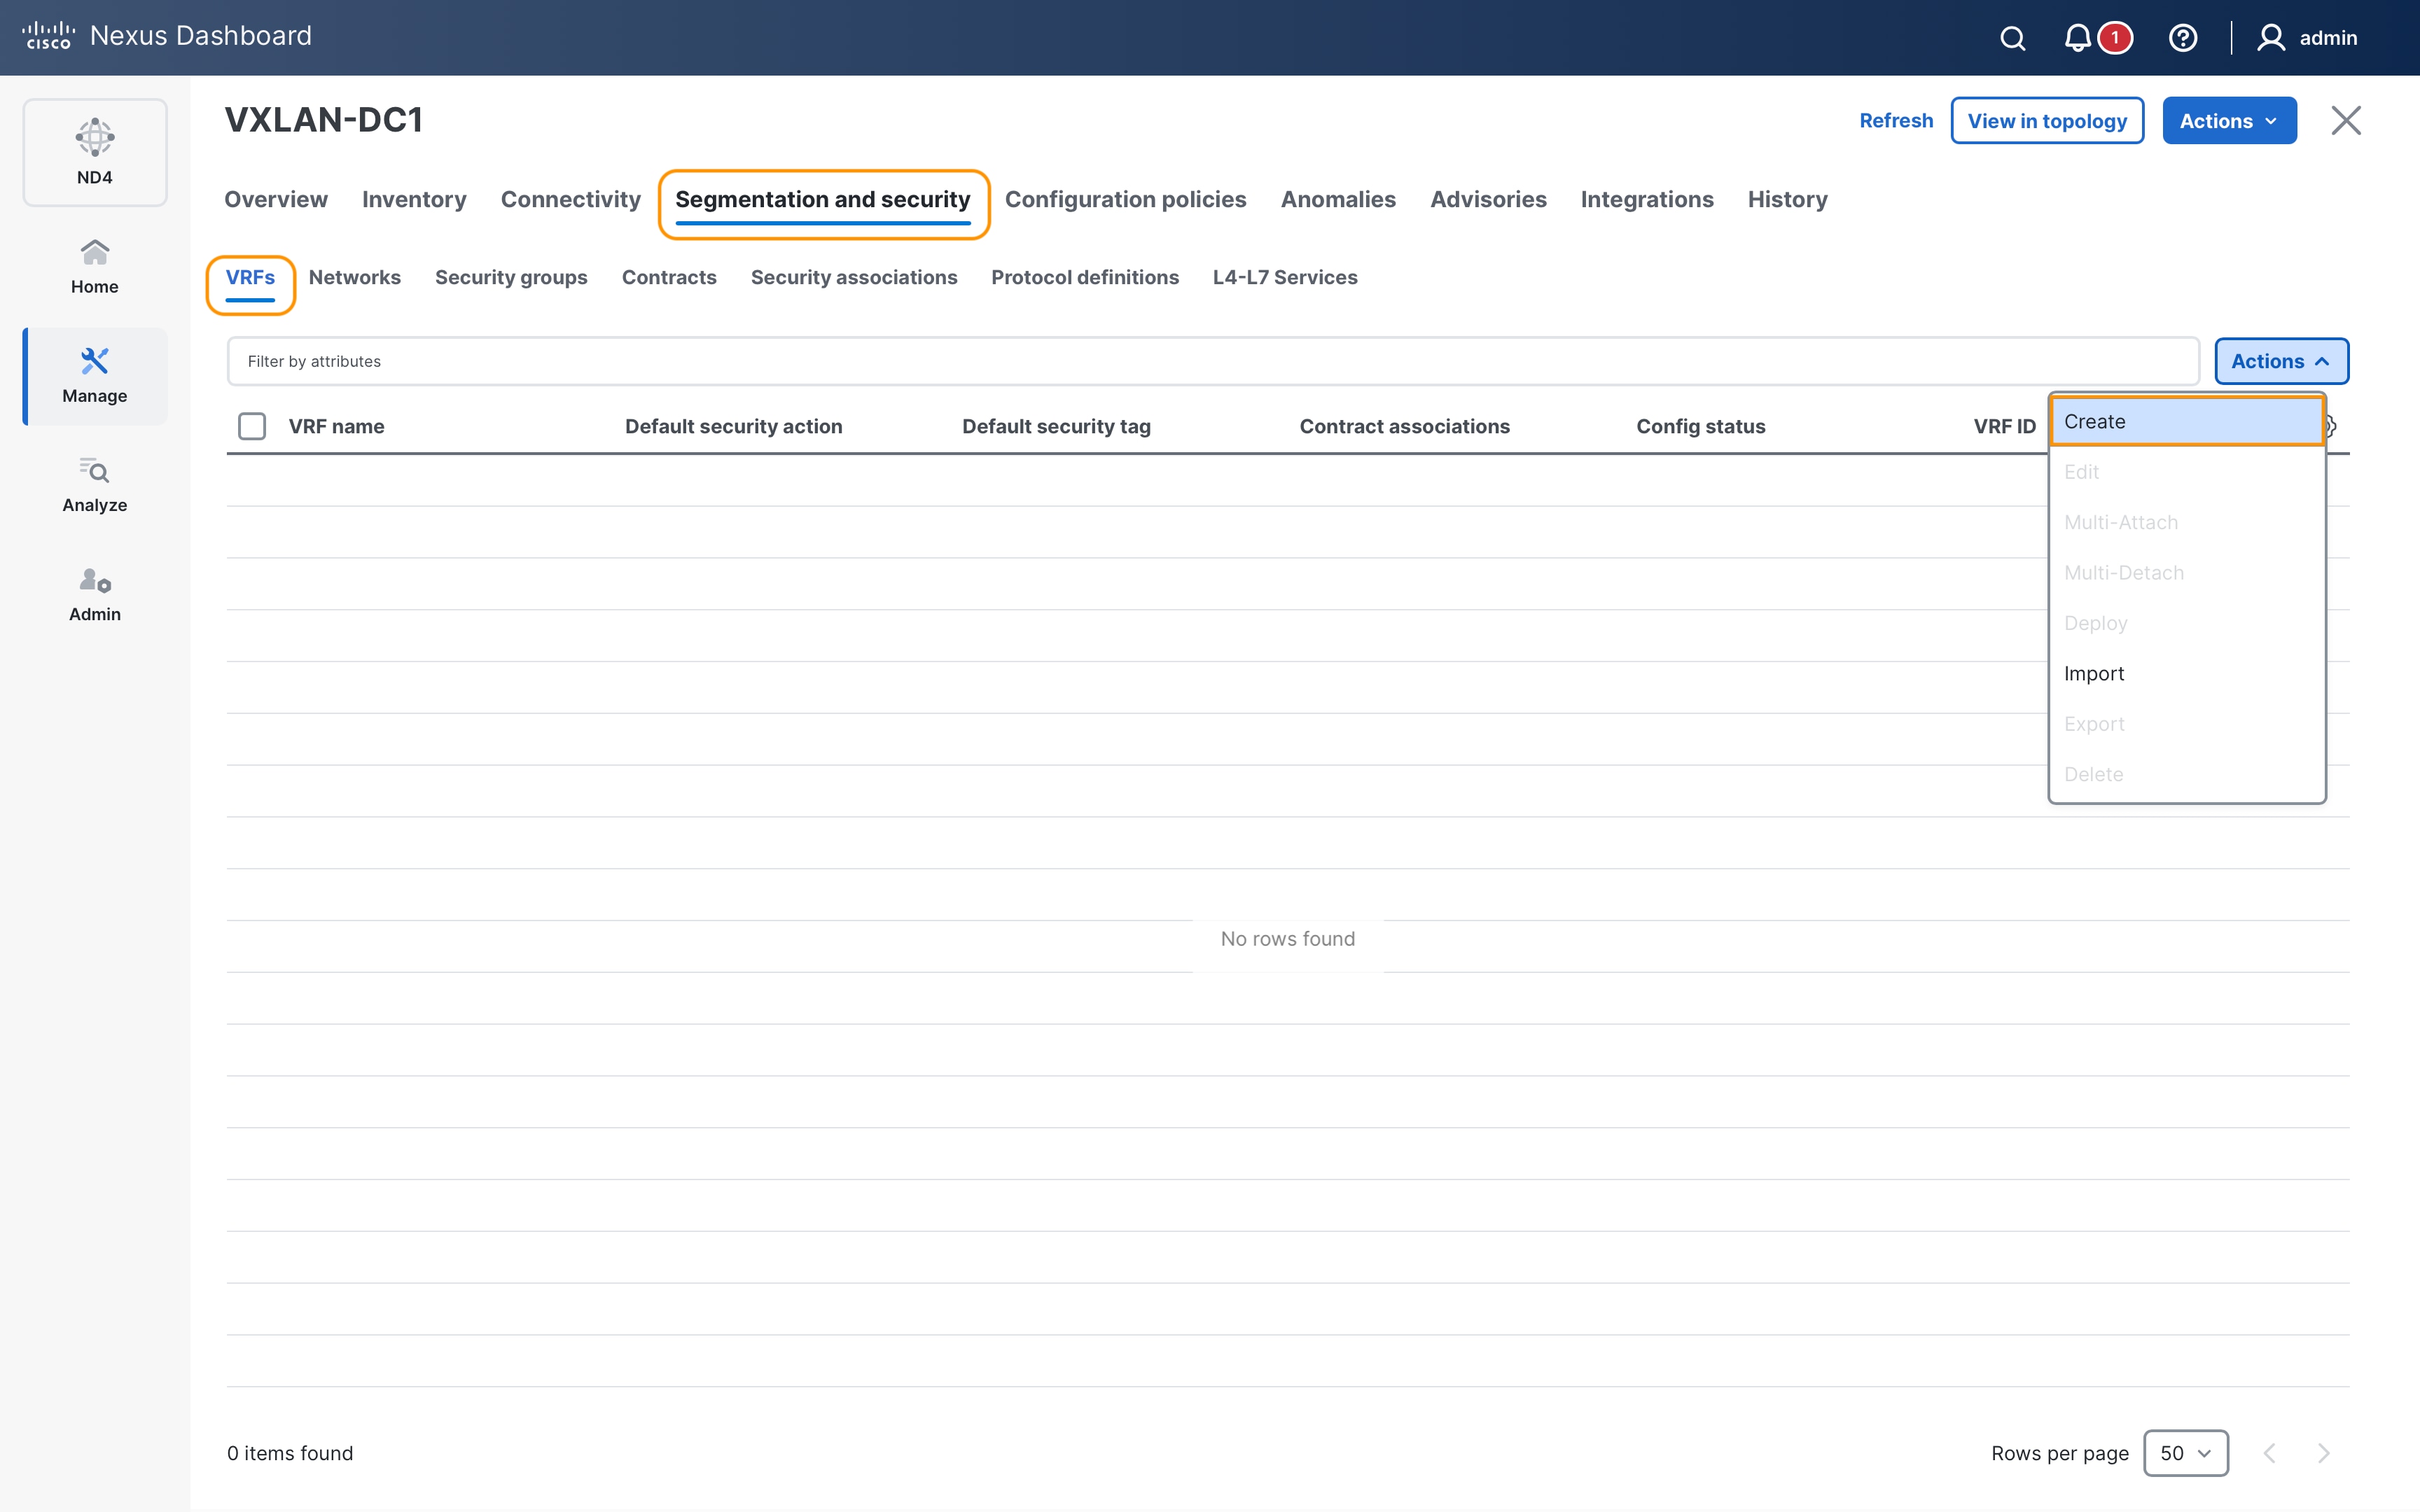The width and height of the screenshot is (2420, 1512).
Task: Select the Contracts sub-tab
Action: 669,277
